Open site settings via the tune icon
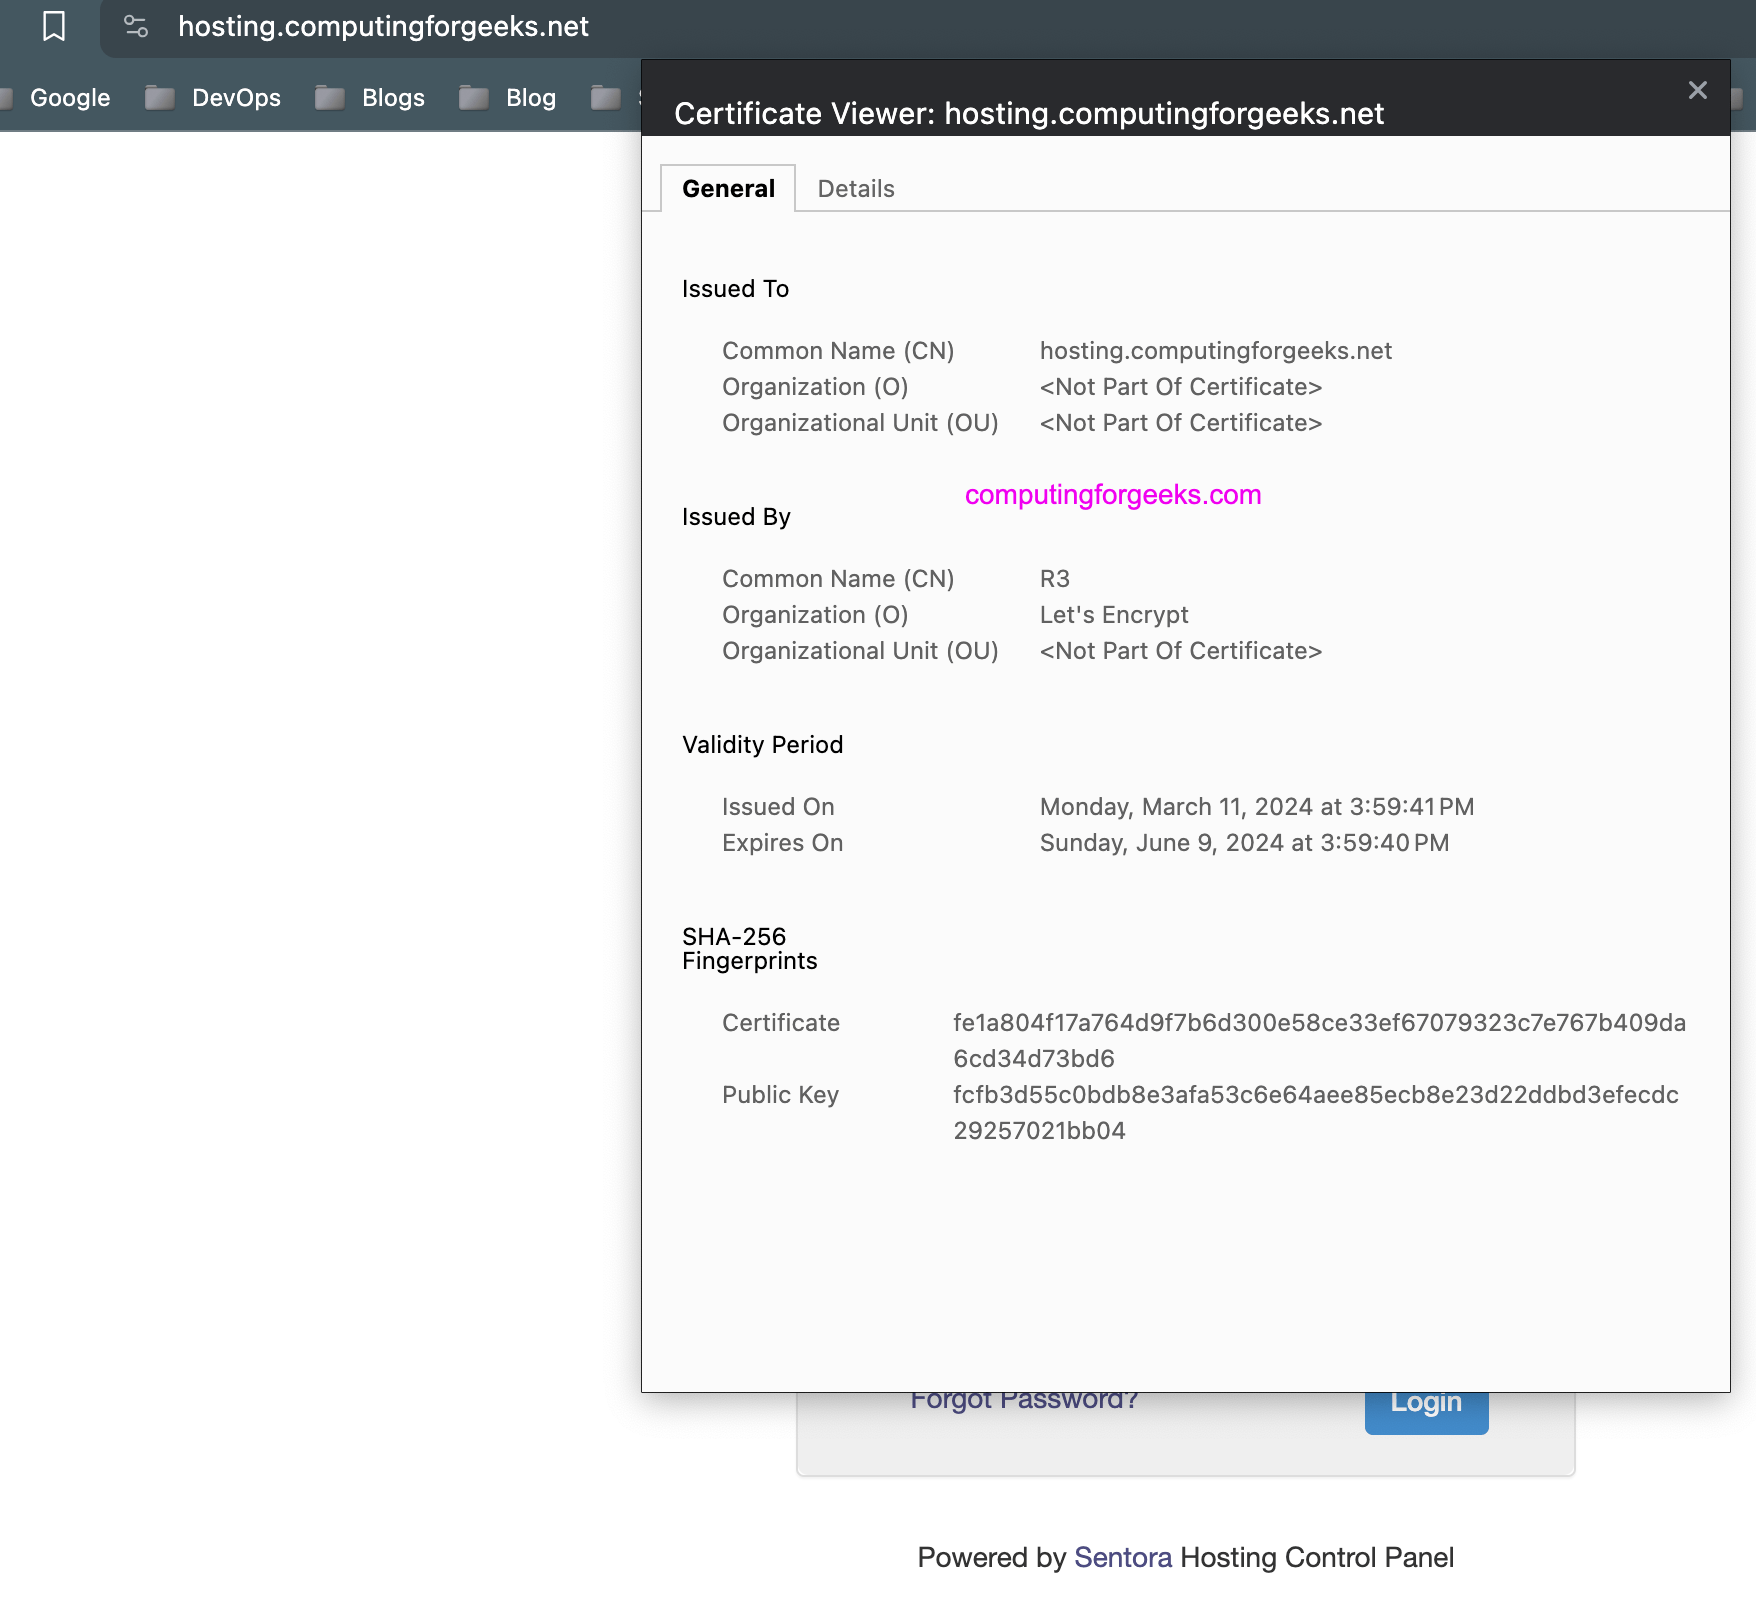This screenshot has width=1756, height=1614. [136, 26]
